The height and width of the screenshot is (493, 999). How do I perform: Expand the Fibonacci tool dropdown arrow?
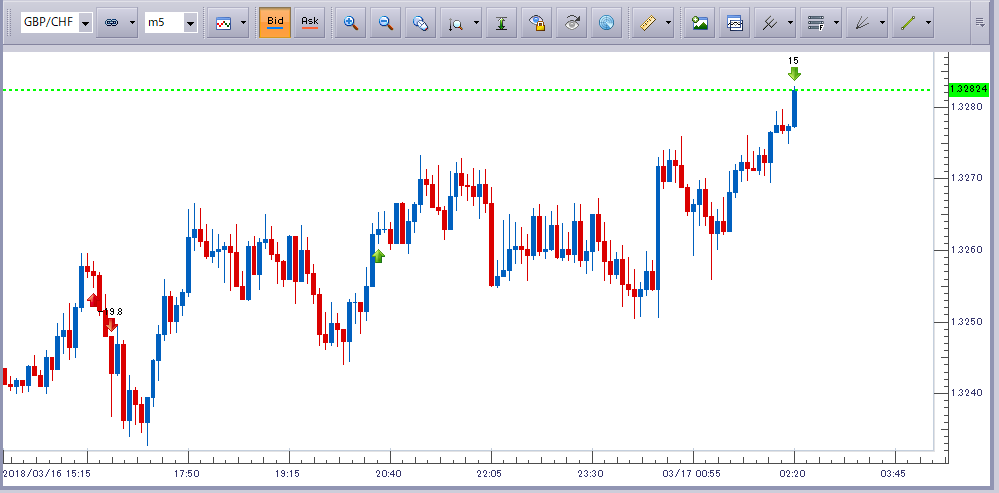point(835,23)
